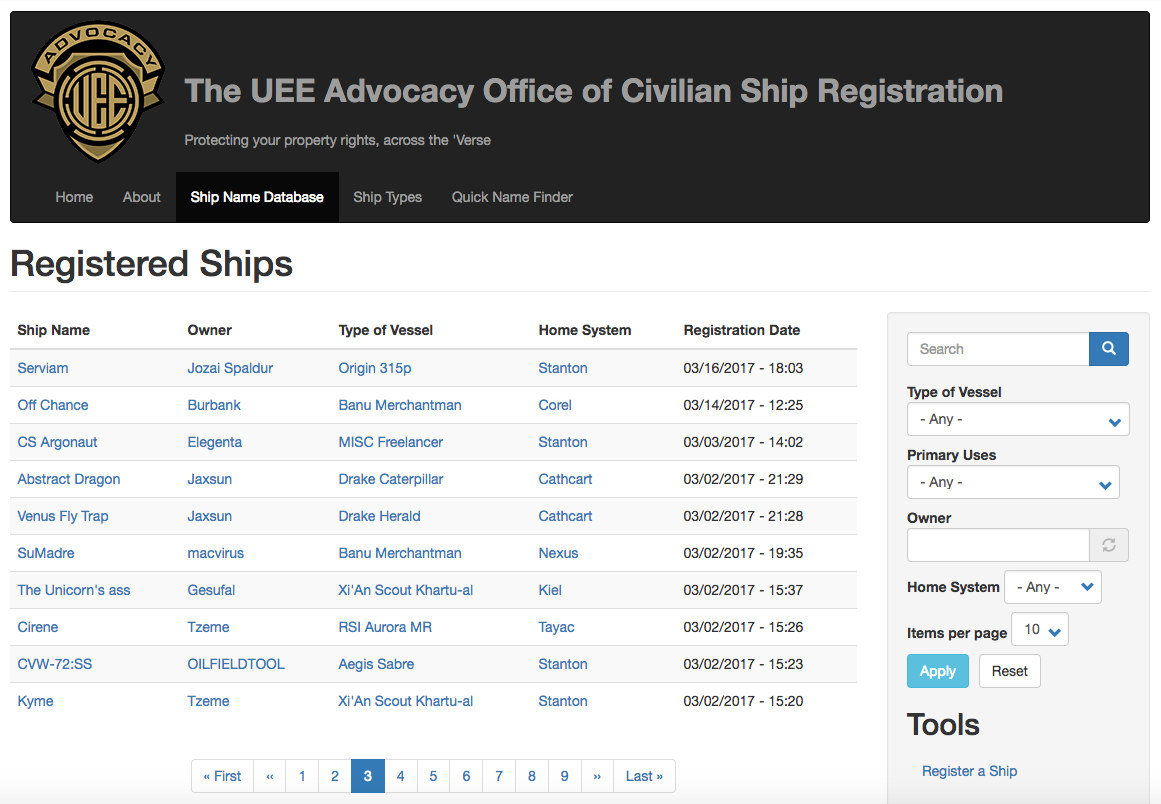1161x804 pixels.
Task: Go to previous page using the ‹ arrow
Action: pos(269,776)
